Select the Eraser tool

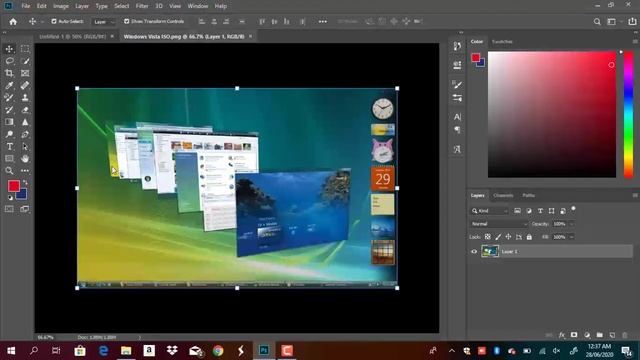(25, 110)
